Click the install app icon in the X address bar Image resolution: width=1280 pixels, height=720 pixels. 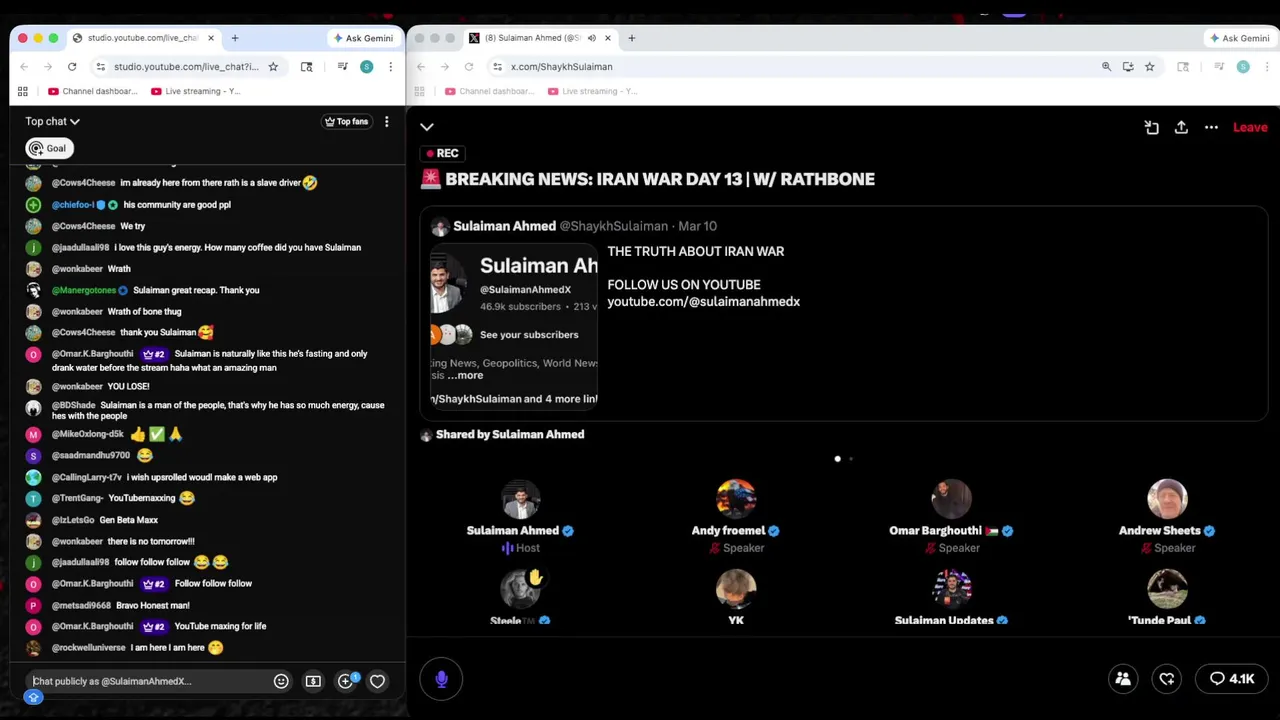[1128, 67]
